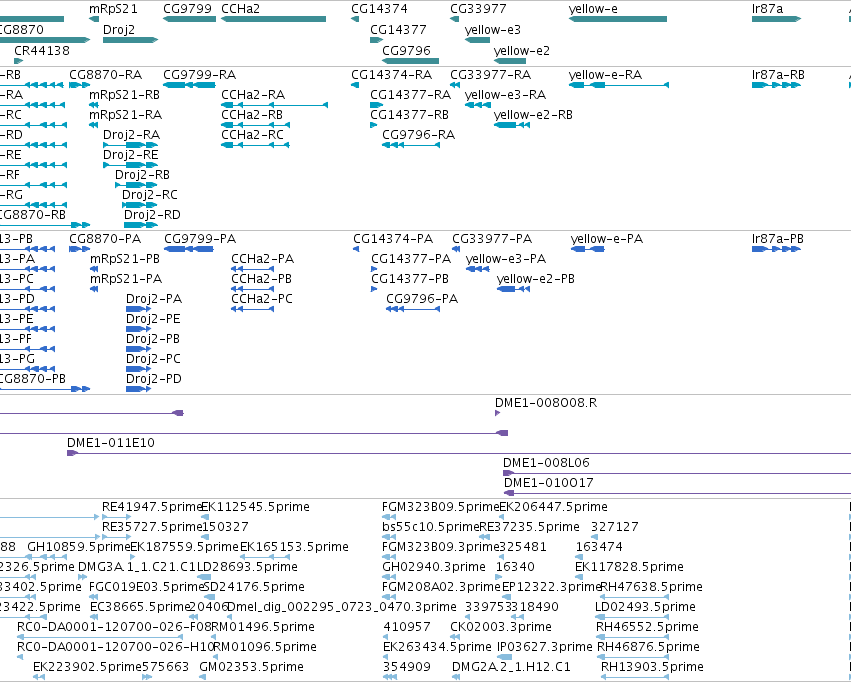Select the RH47638.5prime EST label
This screenshot has height=682, width=851.
pos(651,587)
